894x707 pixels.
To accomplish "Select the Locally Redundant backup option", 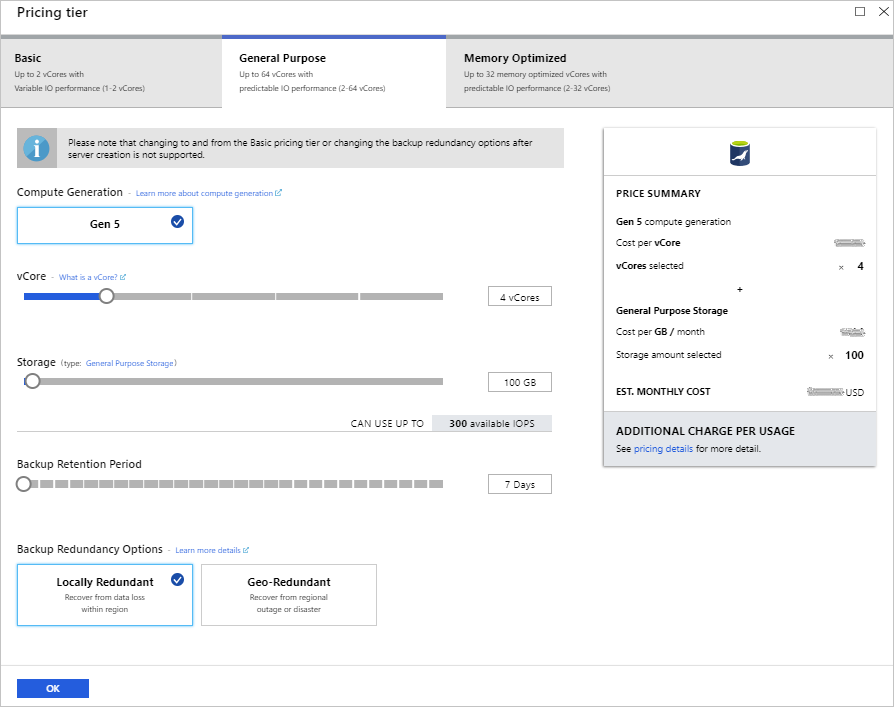I will (x=104, y=594).
